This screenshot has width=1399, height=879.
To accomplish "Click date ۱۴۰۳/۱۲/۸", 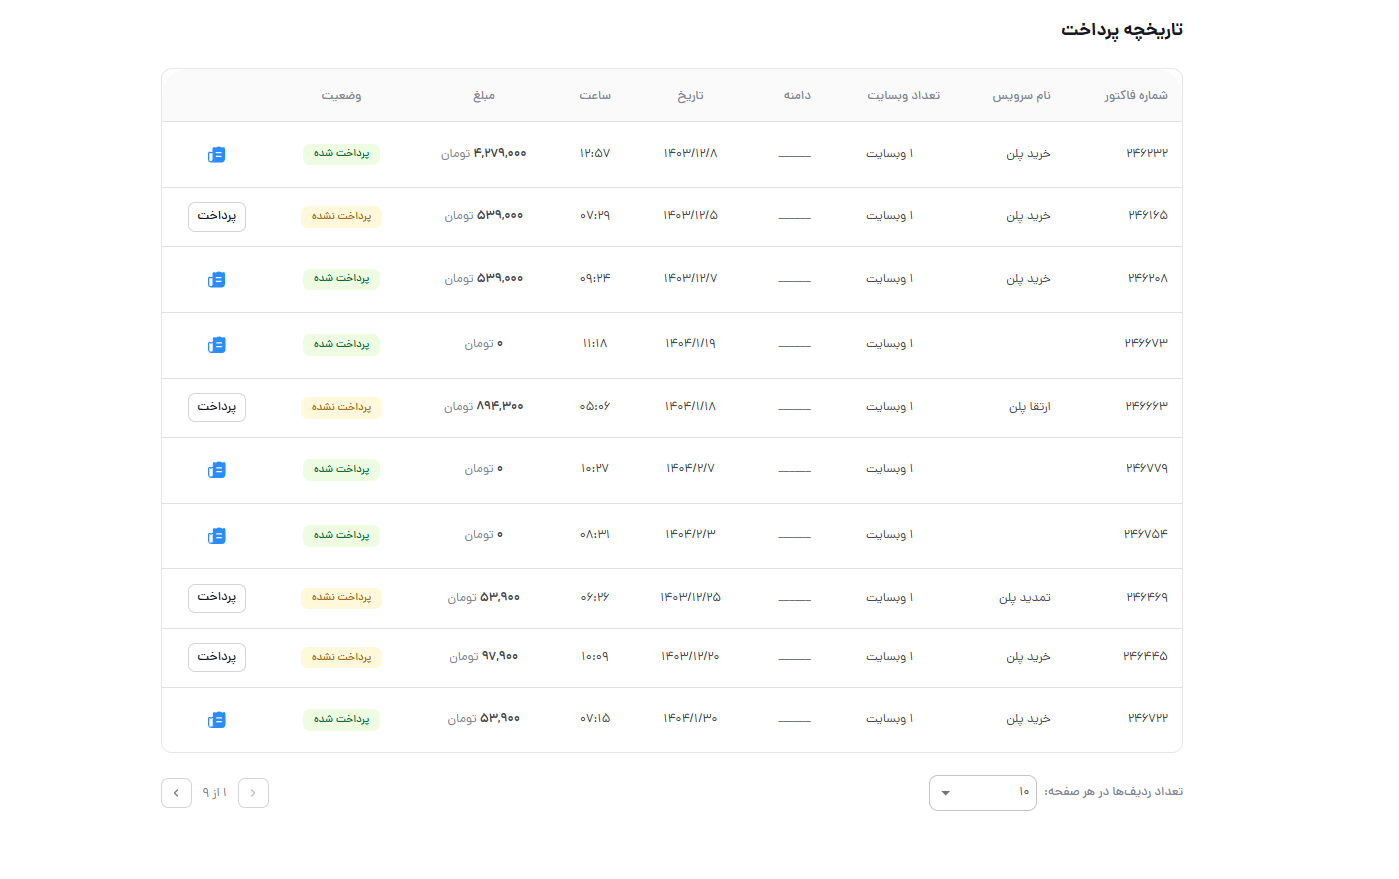I will 690,153.
